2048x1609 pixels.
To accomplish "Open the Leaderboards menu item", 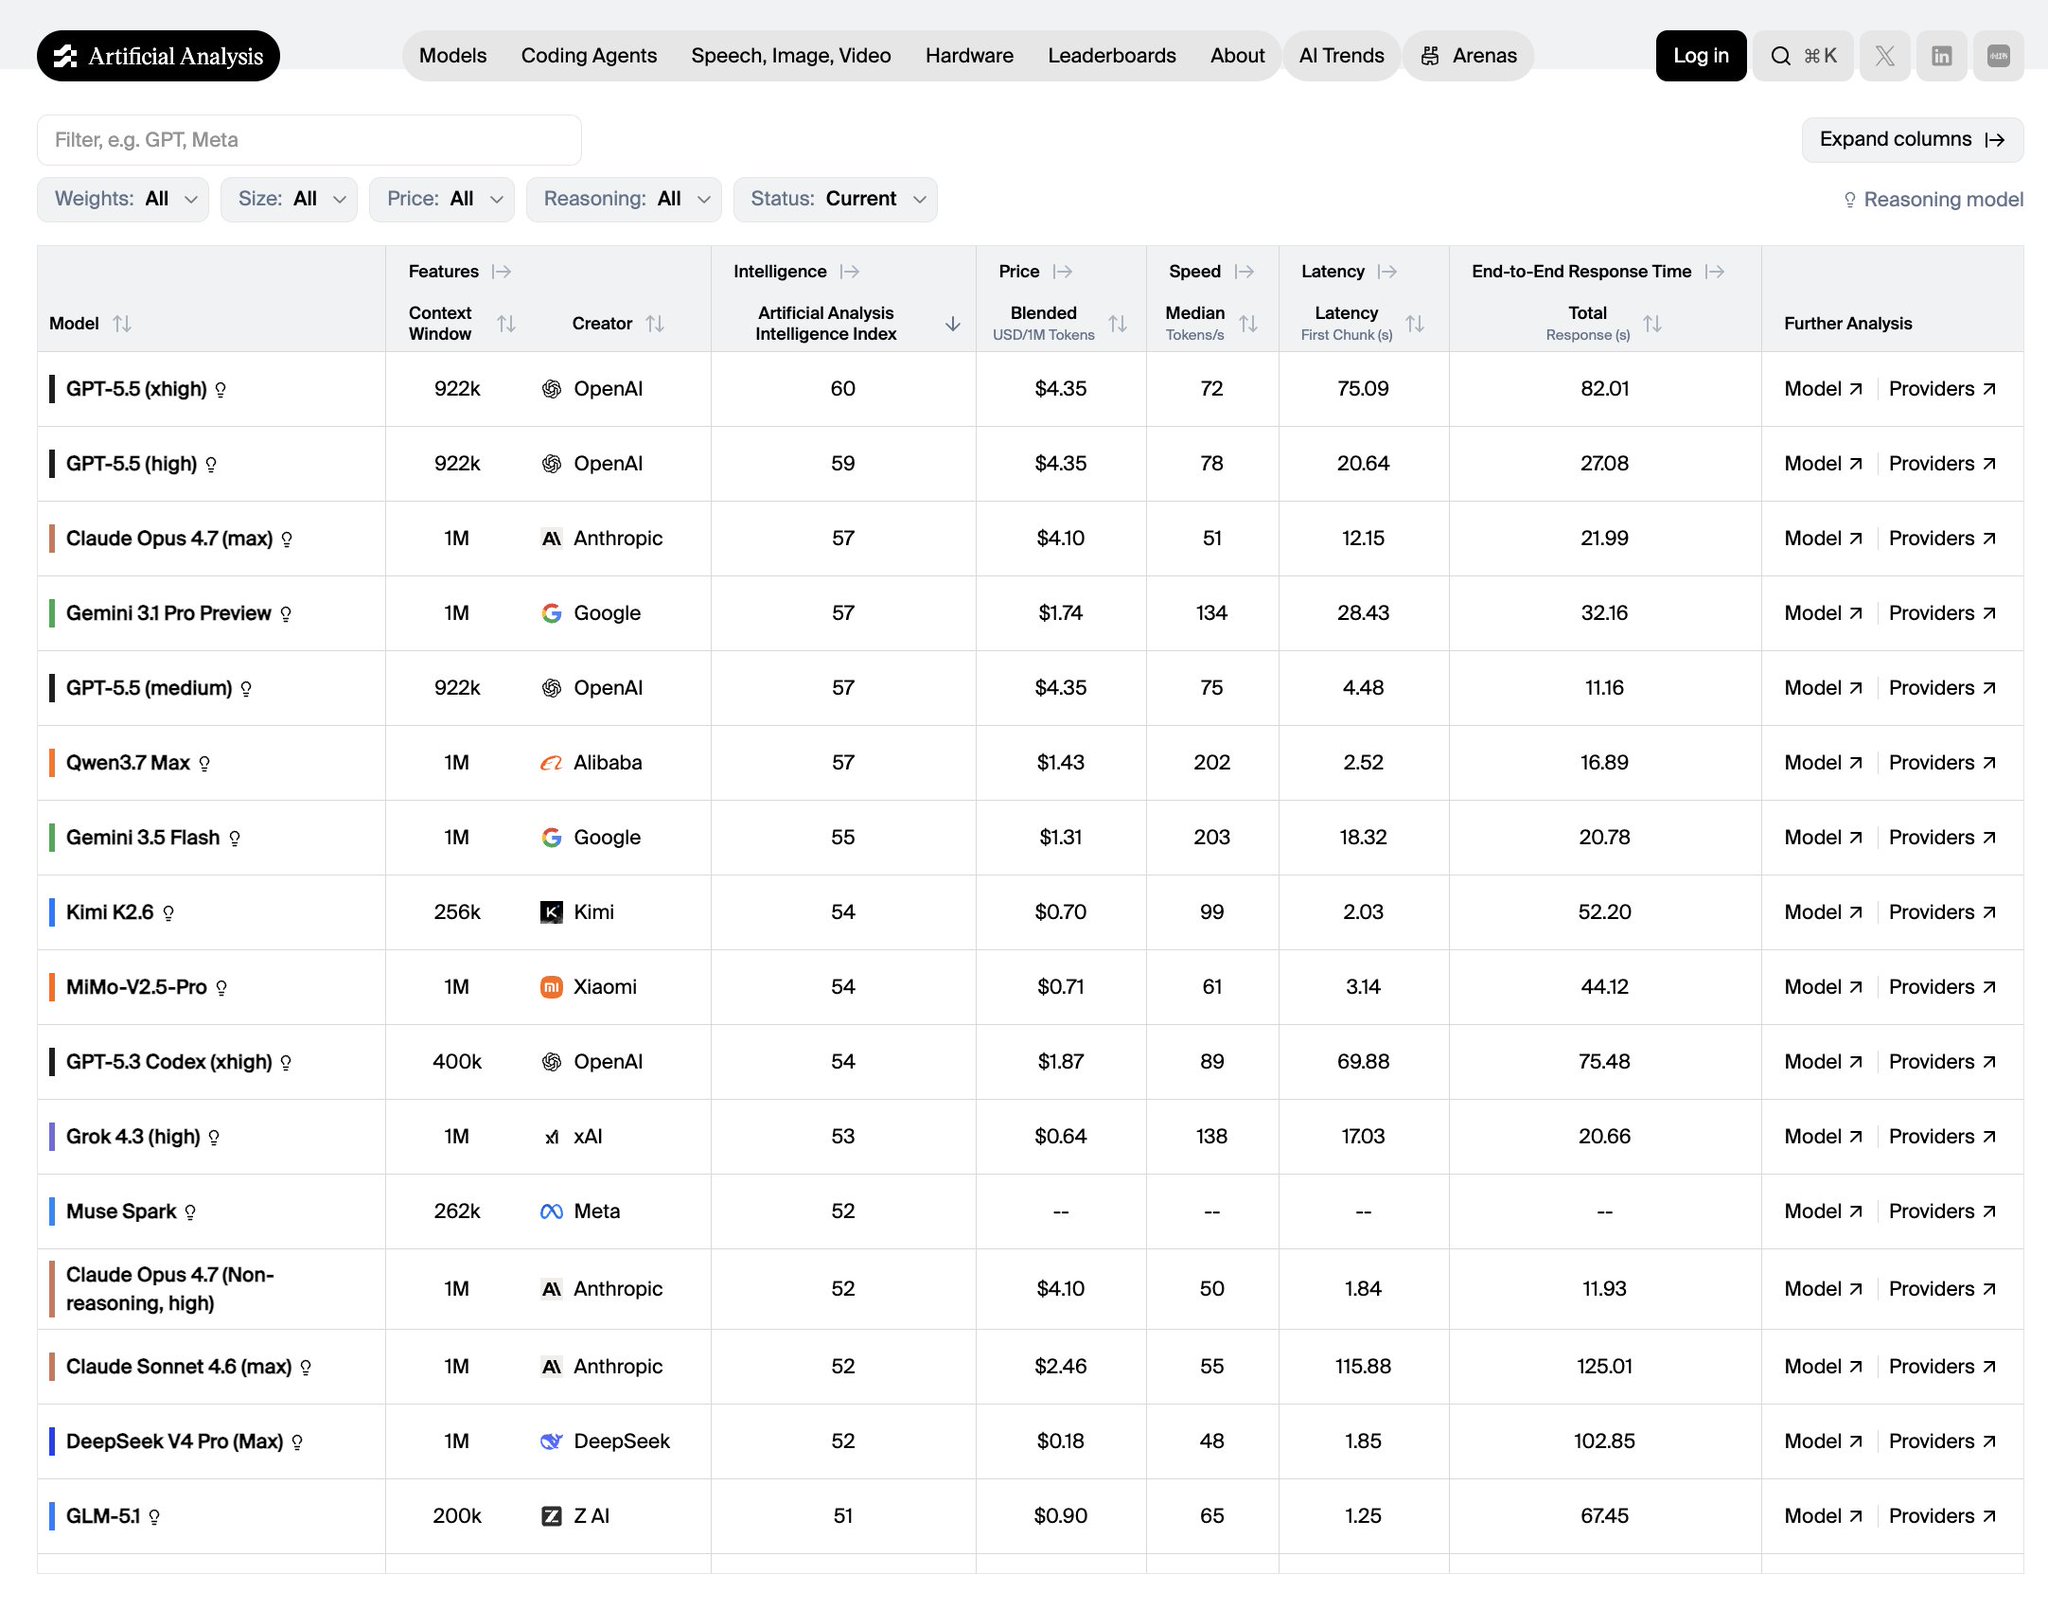I will [1111, 56].
